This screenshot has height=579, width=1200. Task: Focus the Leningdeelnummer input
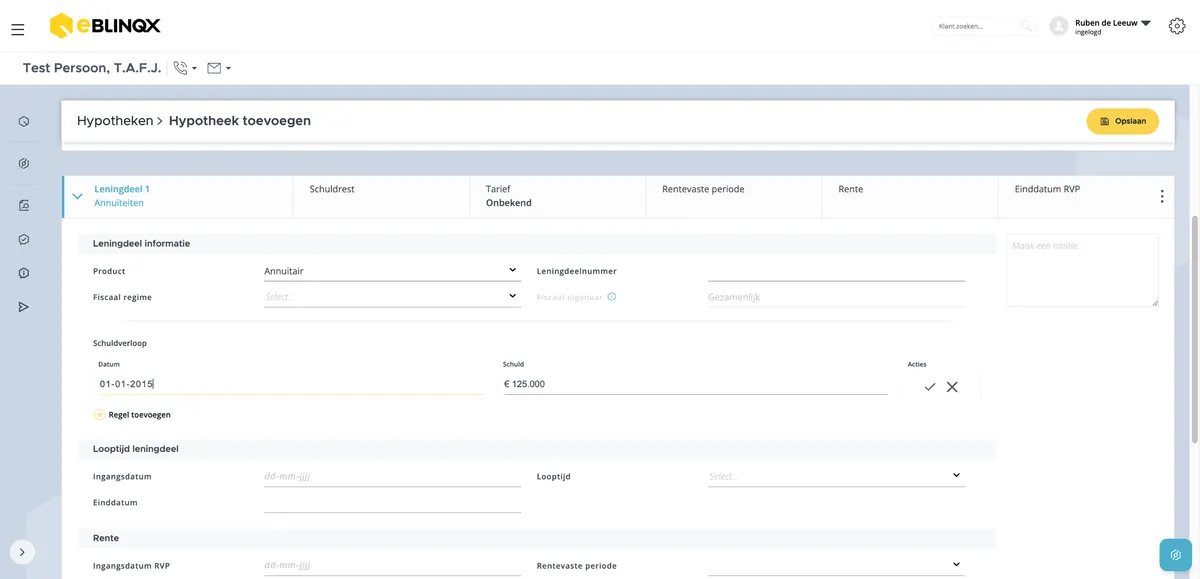coord(836,271)
